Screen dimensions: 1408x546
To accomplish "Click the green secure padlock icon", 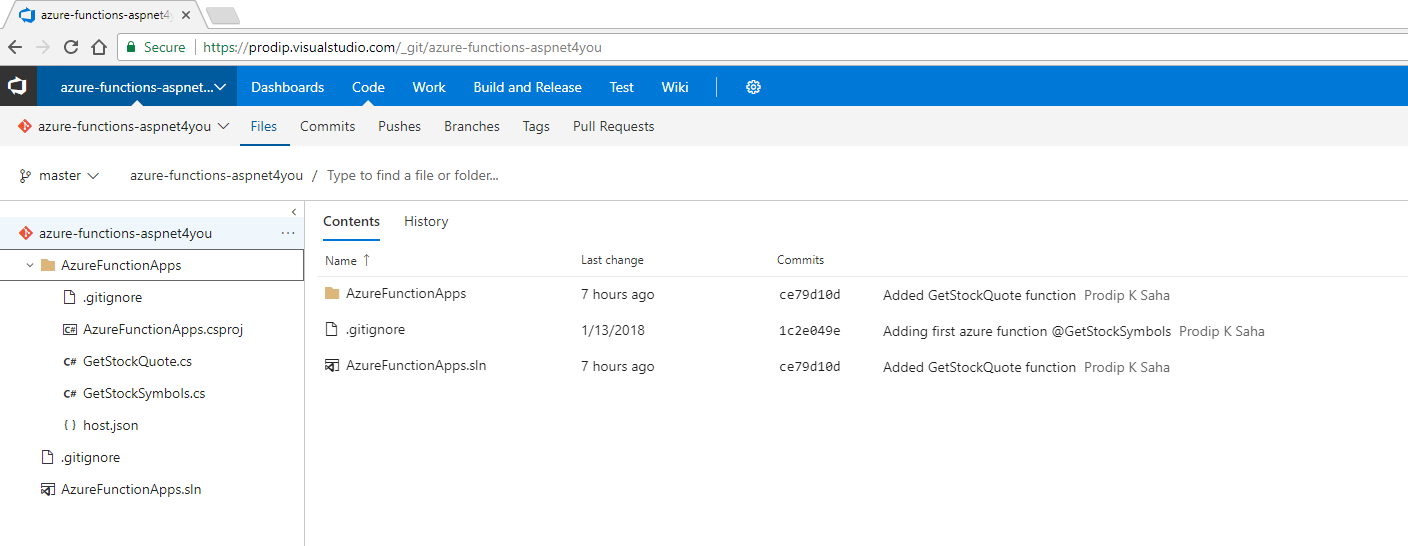I will [131, 47].
